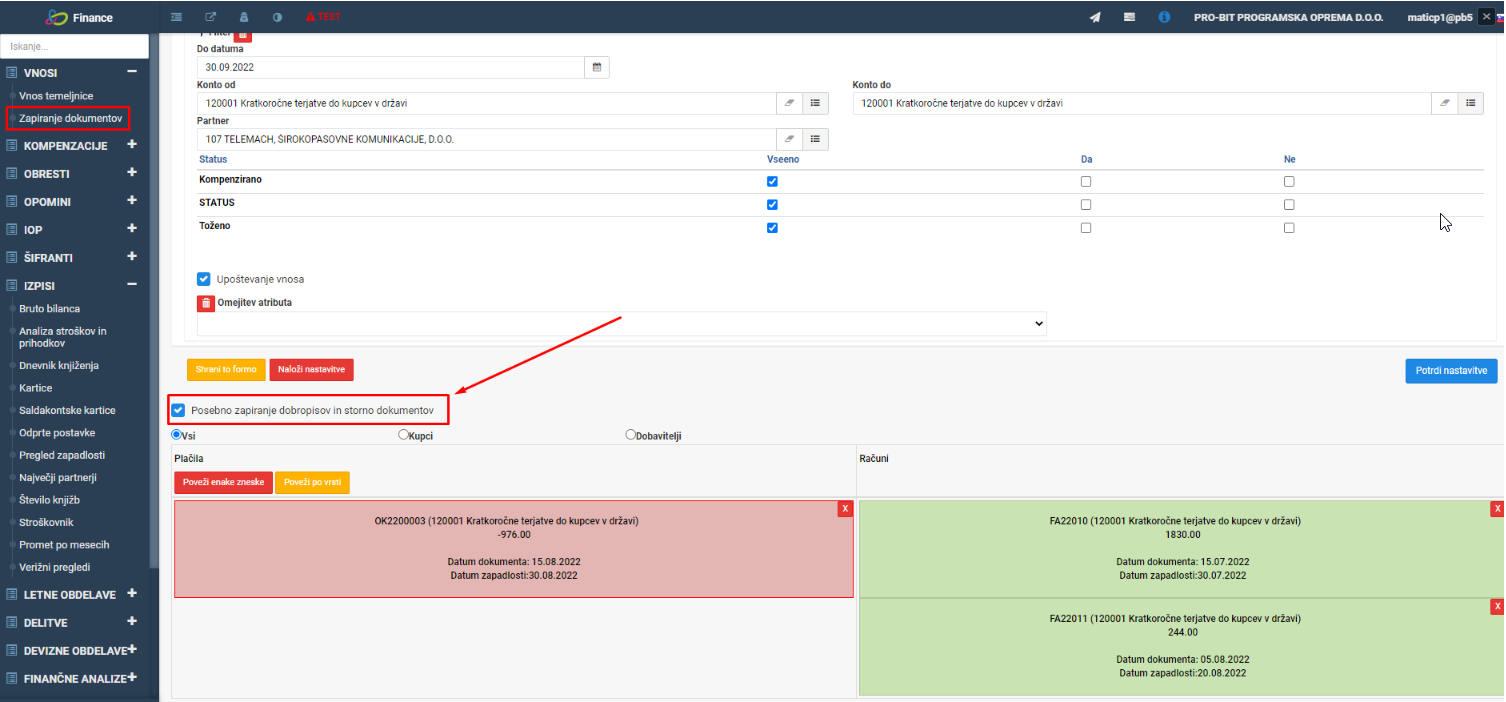The width and height of the screenshot is (1506, 702).
Task: Open the card icon next to paper plane
Action: pos(1129,17)
